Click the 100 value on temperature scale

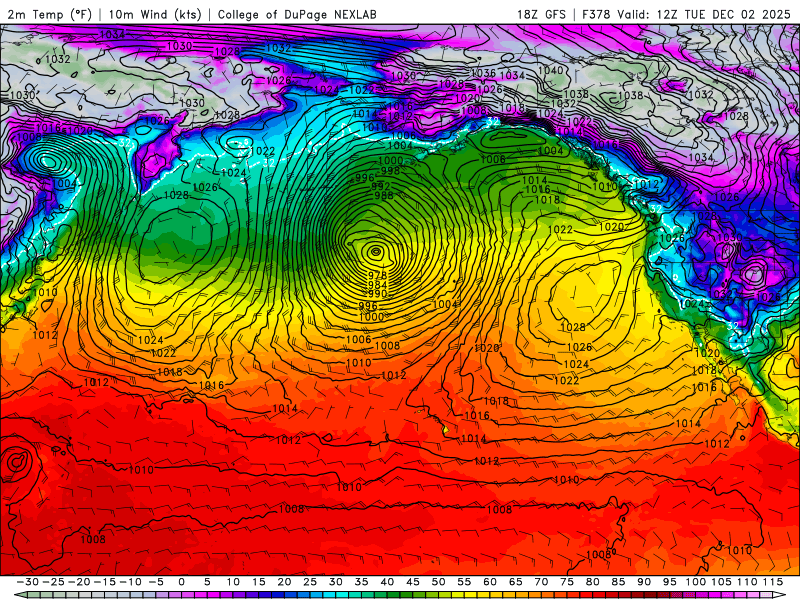pyautogui.click(x=695, y=582)
